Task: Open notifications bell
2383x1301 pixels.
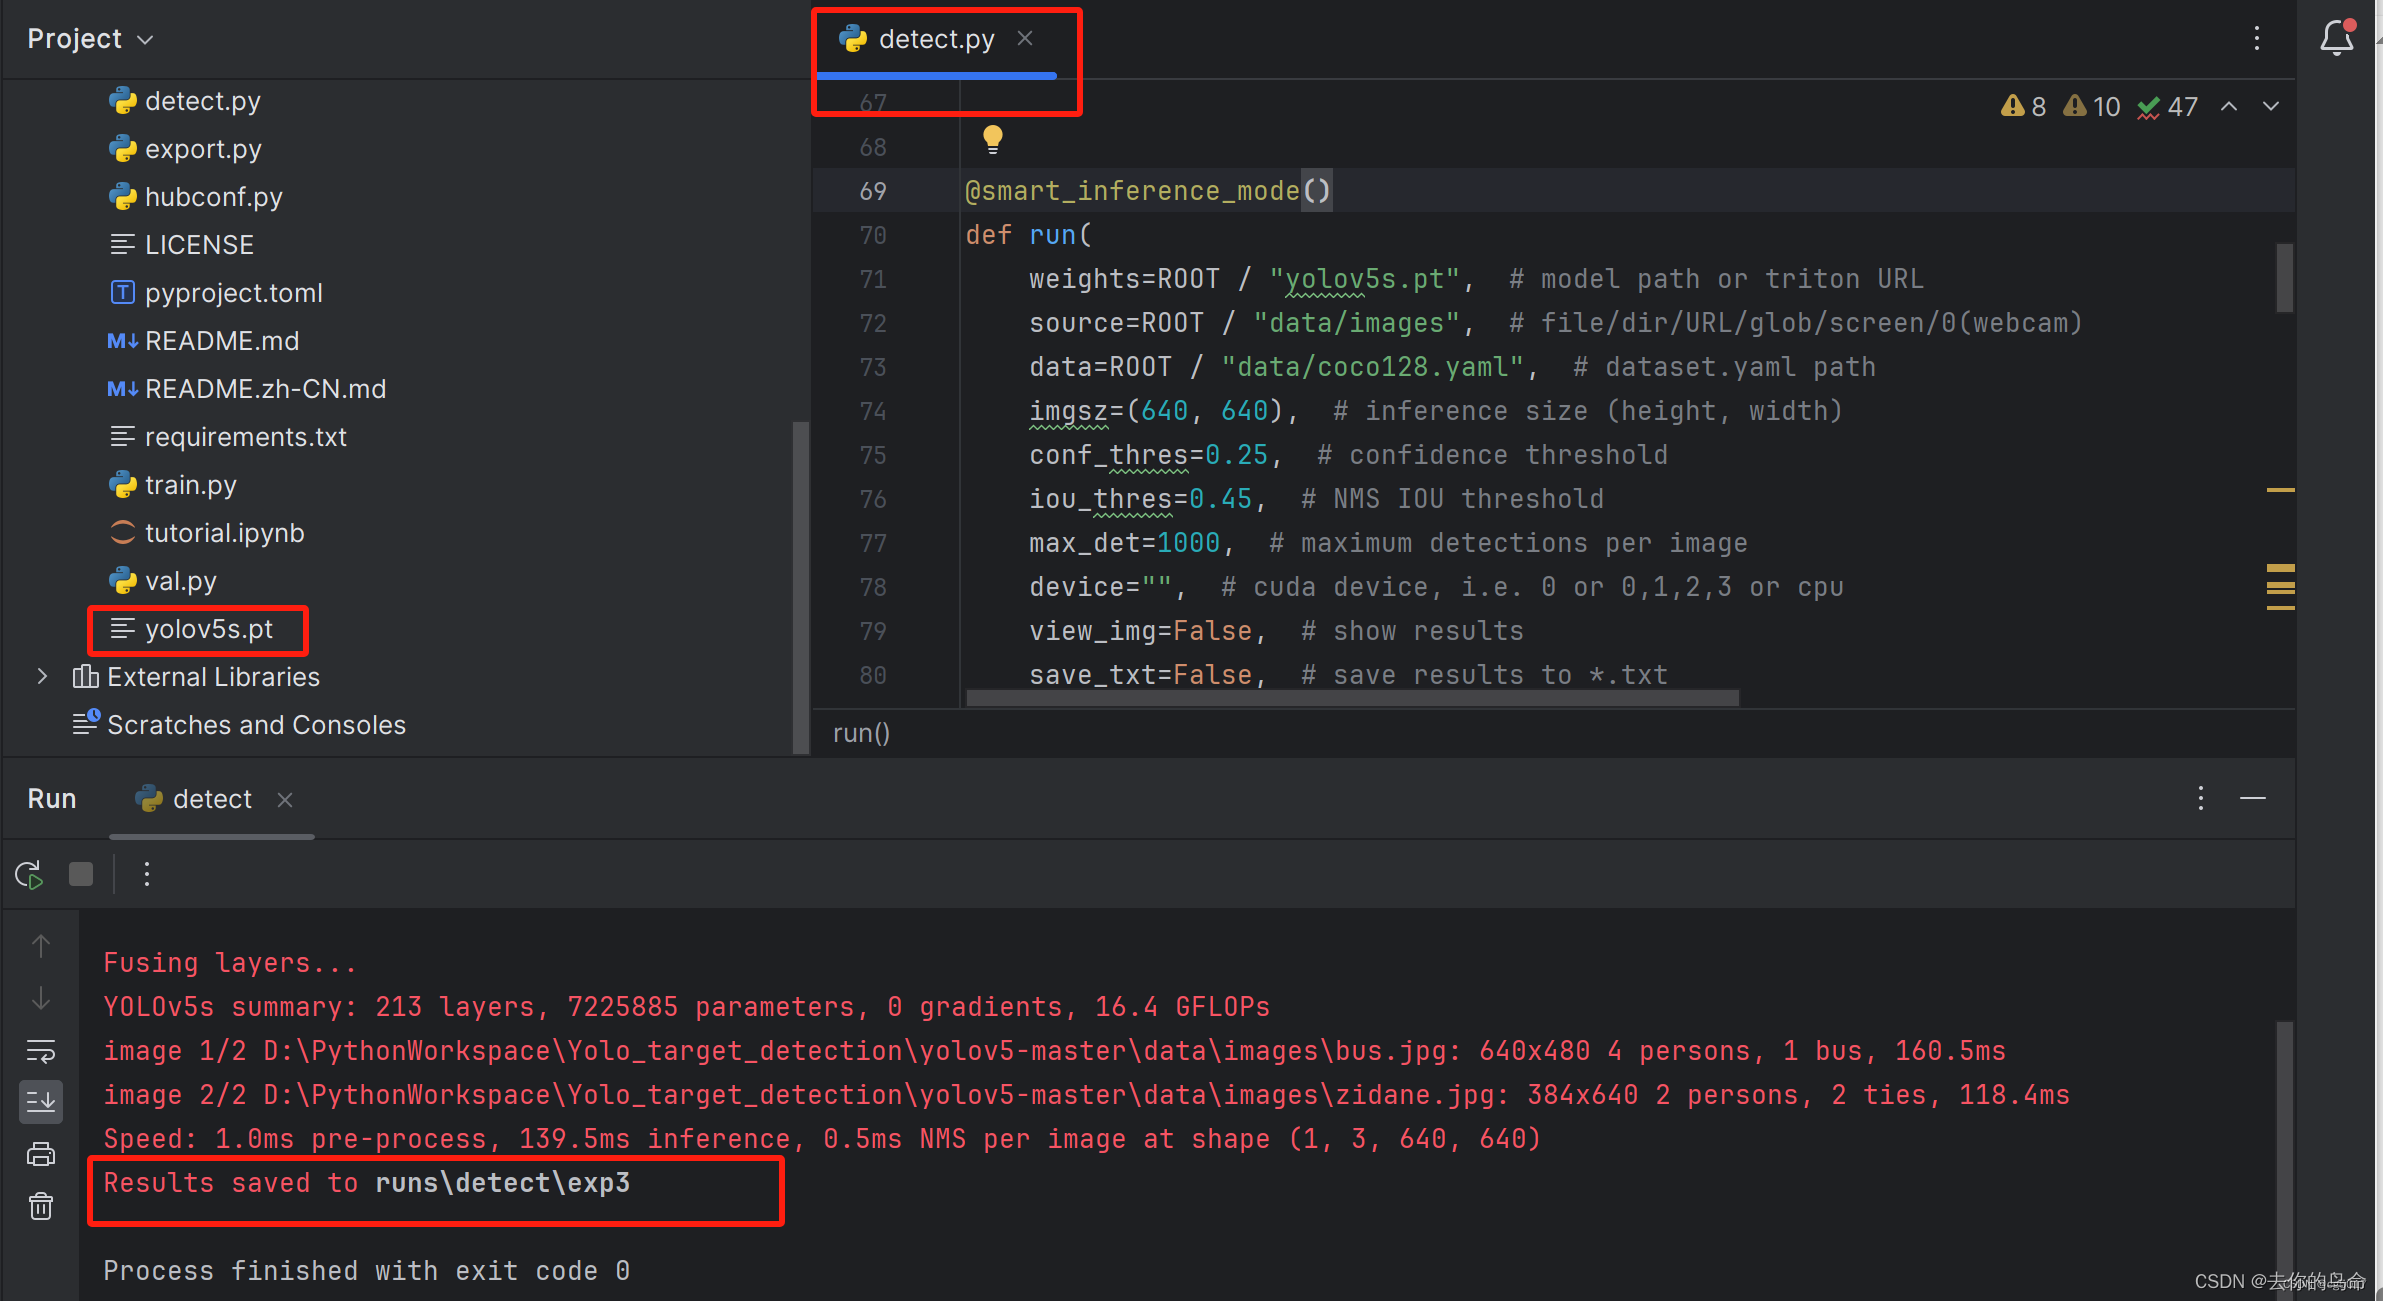Action: [2337, 39]
